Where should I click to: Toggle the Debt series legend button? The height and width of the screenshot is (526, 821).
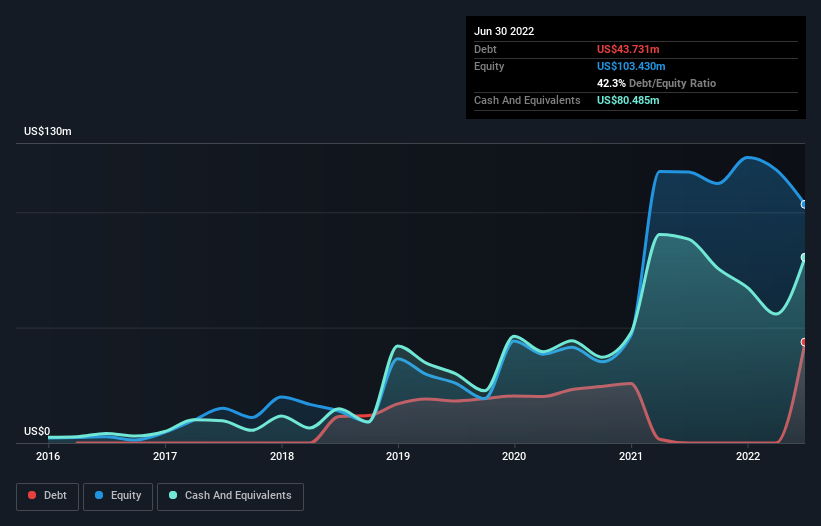[47, 496]
